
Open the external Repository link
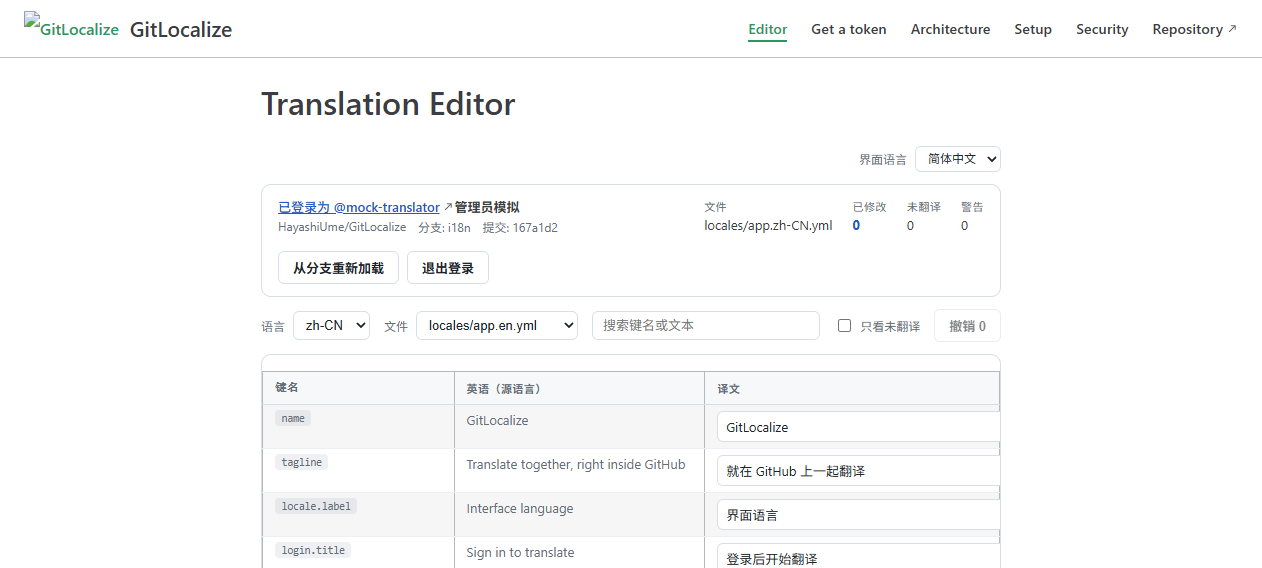(1195, 29)
